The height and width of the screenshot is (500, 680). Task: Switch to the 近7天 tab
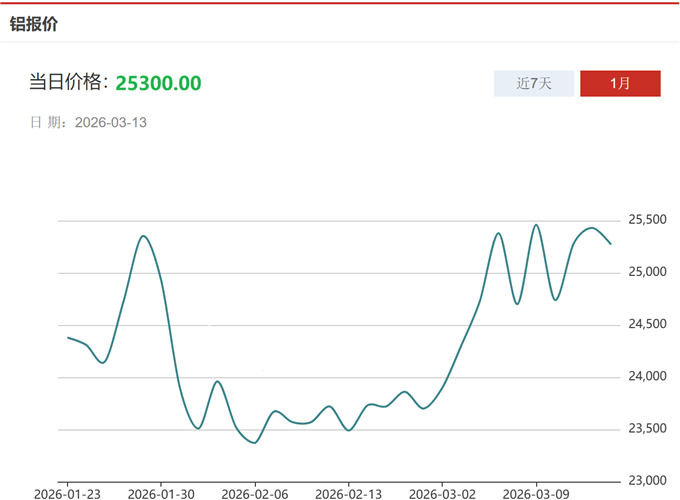[534, 84]
